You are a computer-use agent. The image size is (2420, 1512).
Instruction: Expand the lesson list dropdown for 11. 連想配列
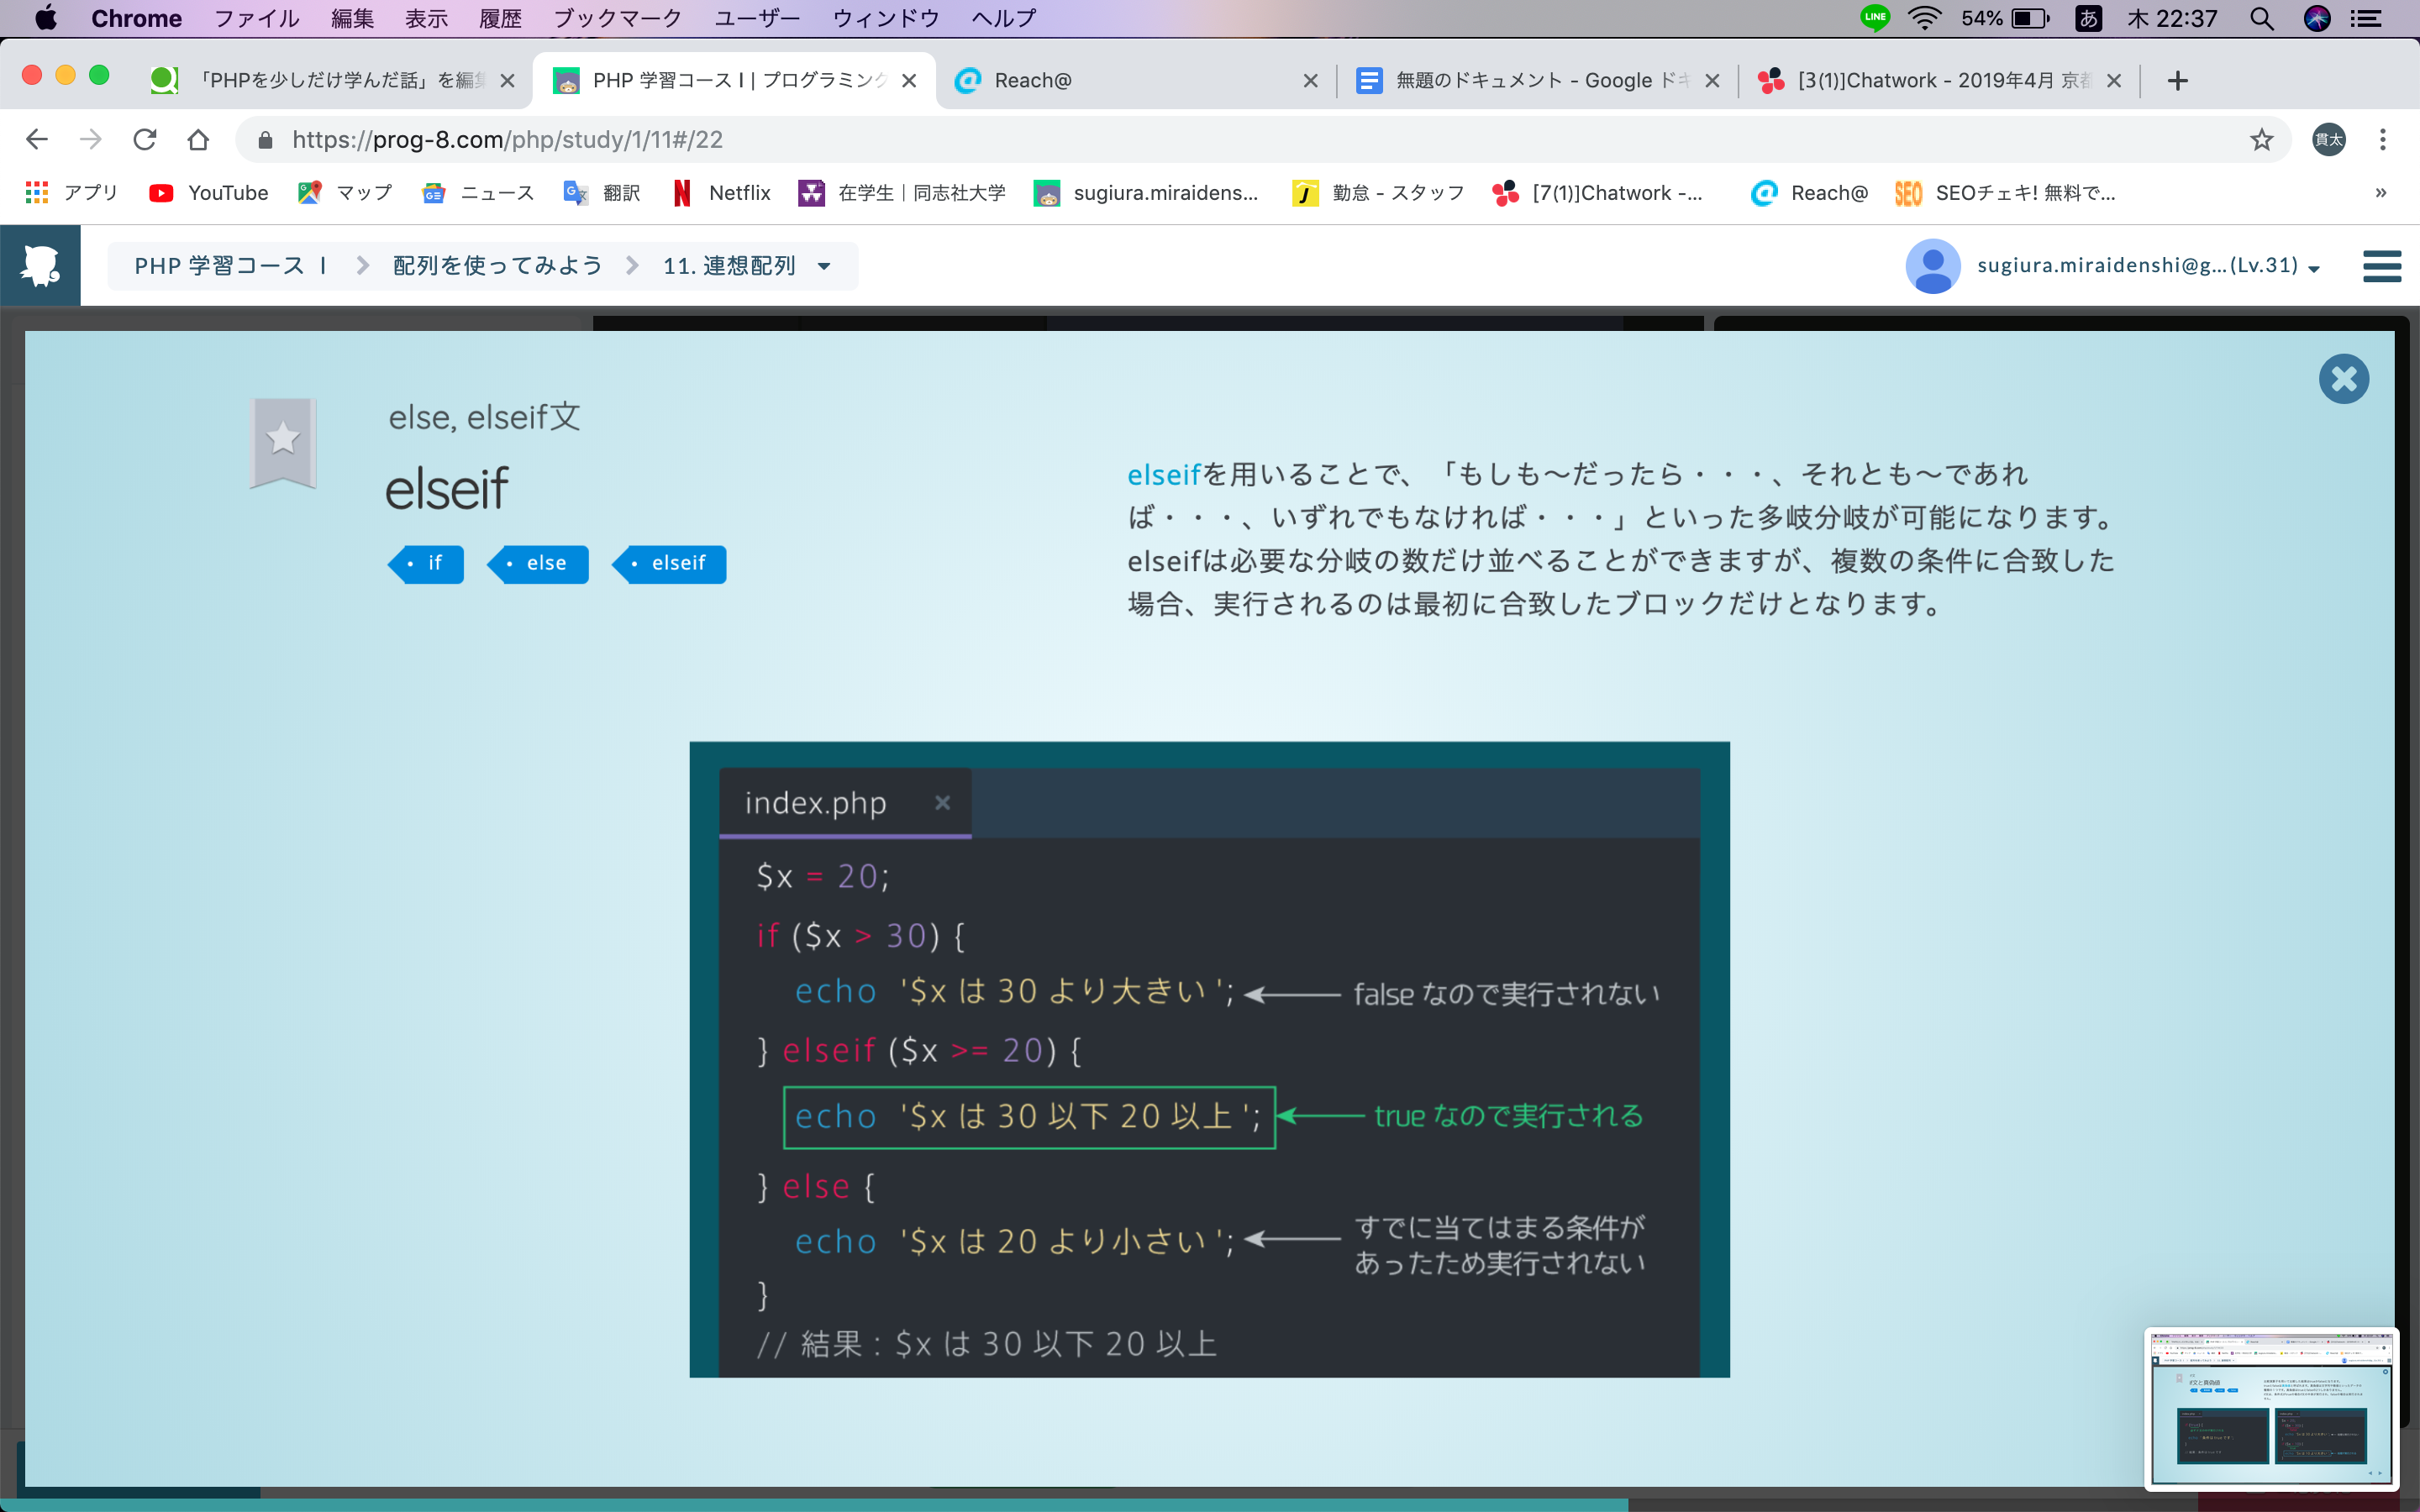tap(824, 266)
